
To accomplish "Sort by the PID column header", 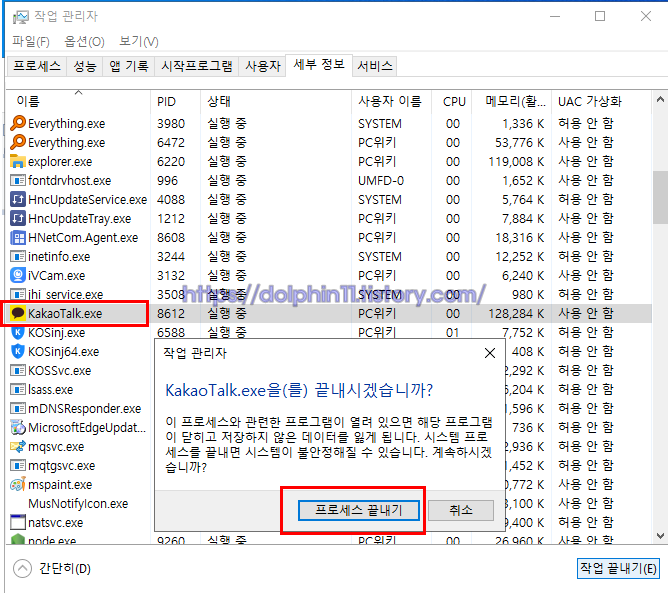I will click(175, 101).
